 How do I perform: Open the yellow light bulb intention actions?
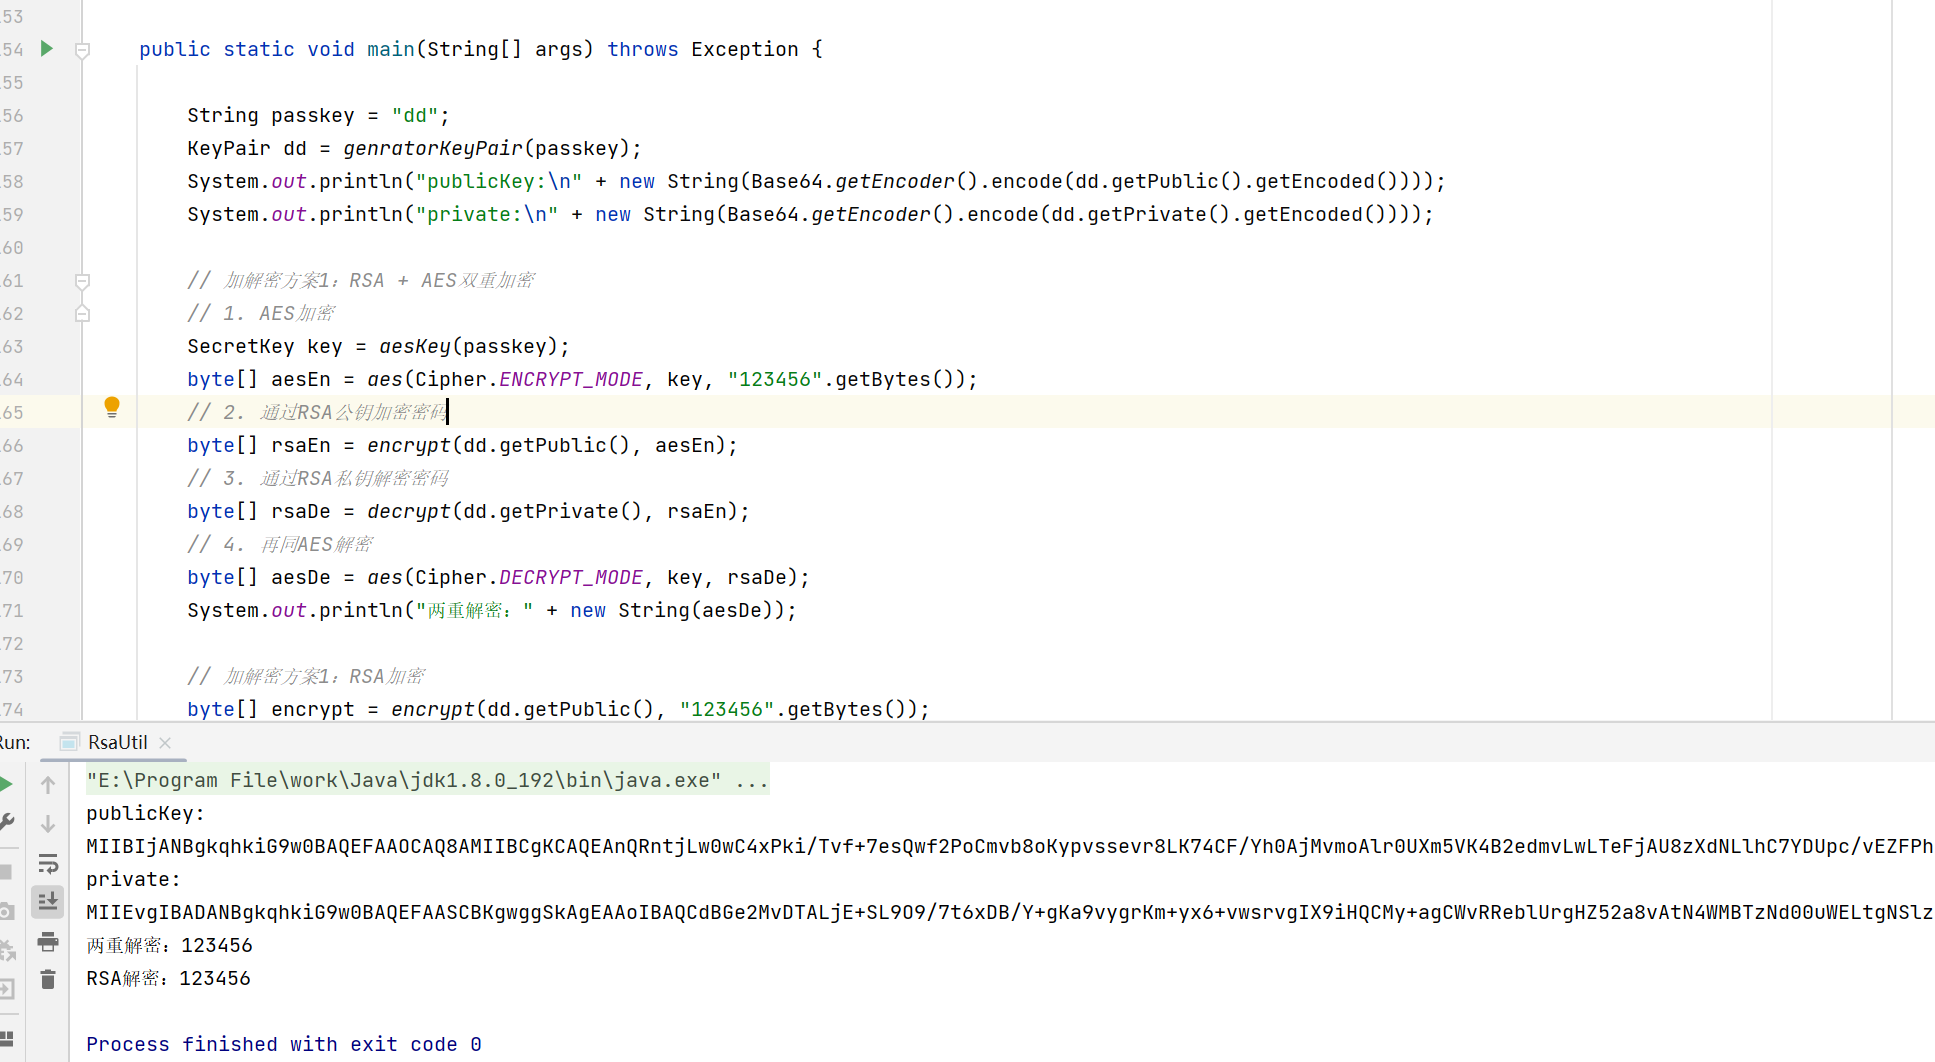coord(112,407)
